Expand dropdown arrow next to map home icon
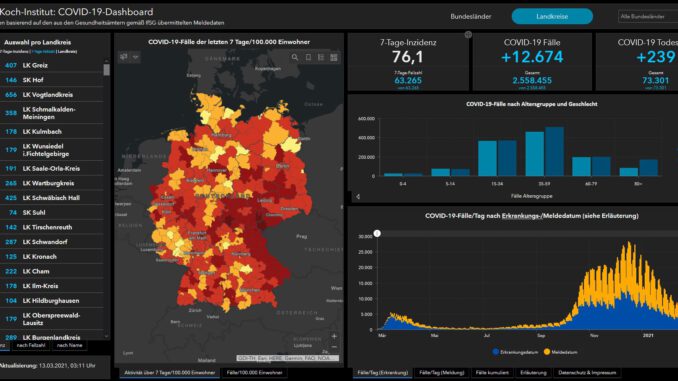This screenshot has width=678, height=381. point(135,57)
